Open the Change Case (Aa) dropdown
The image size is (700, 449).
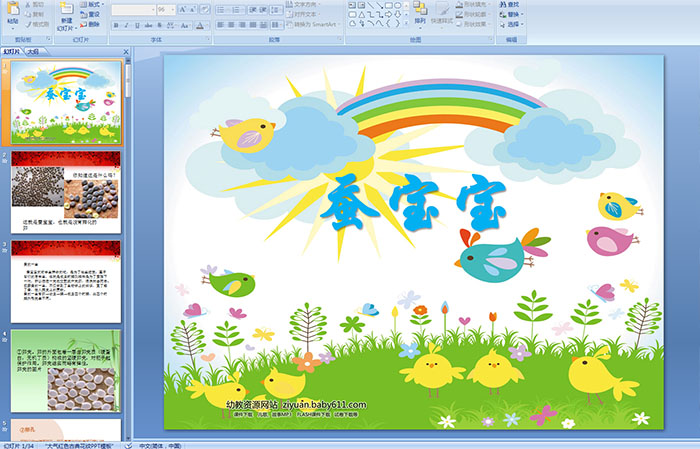coord(185,25)
